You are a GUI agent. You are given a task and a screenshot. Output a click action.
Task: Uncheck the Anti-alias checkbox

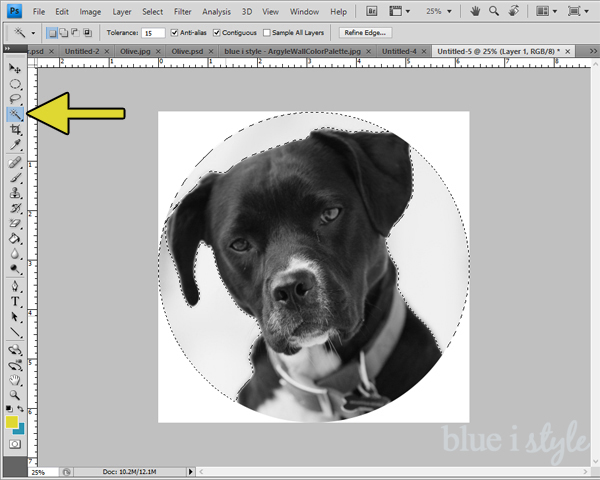click(x=174, y=33)
